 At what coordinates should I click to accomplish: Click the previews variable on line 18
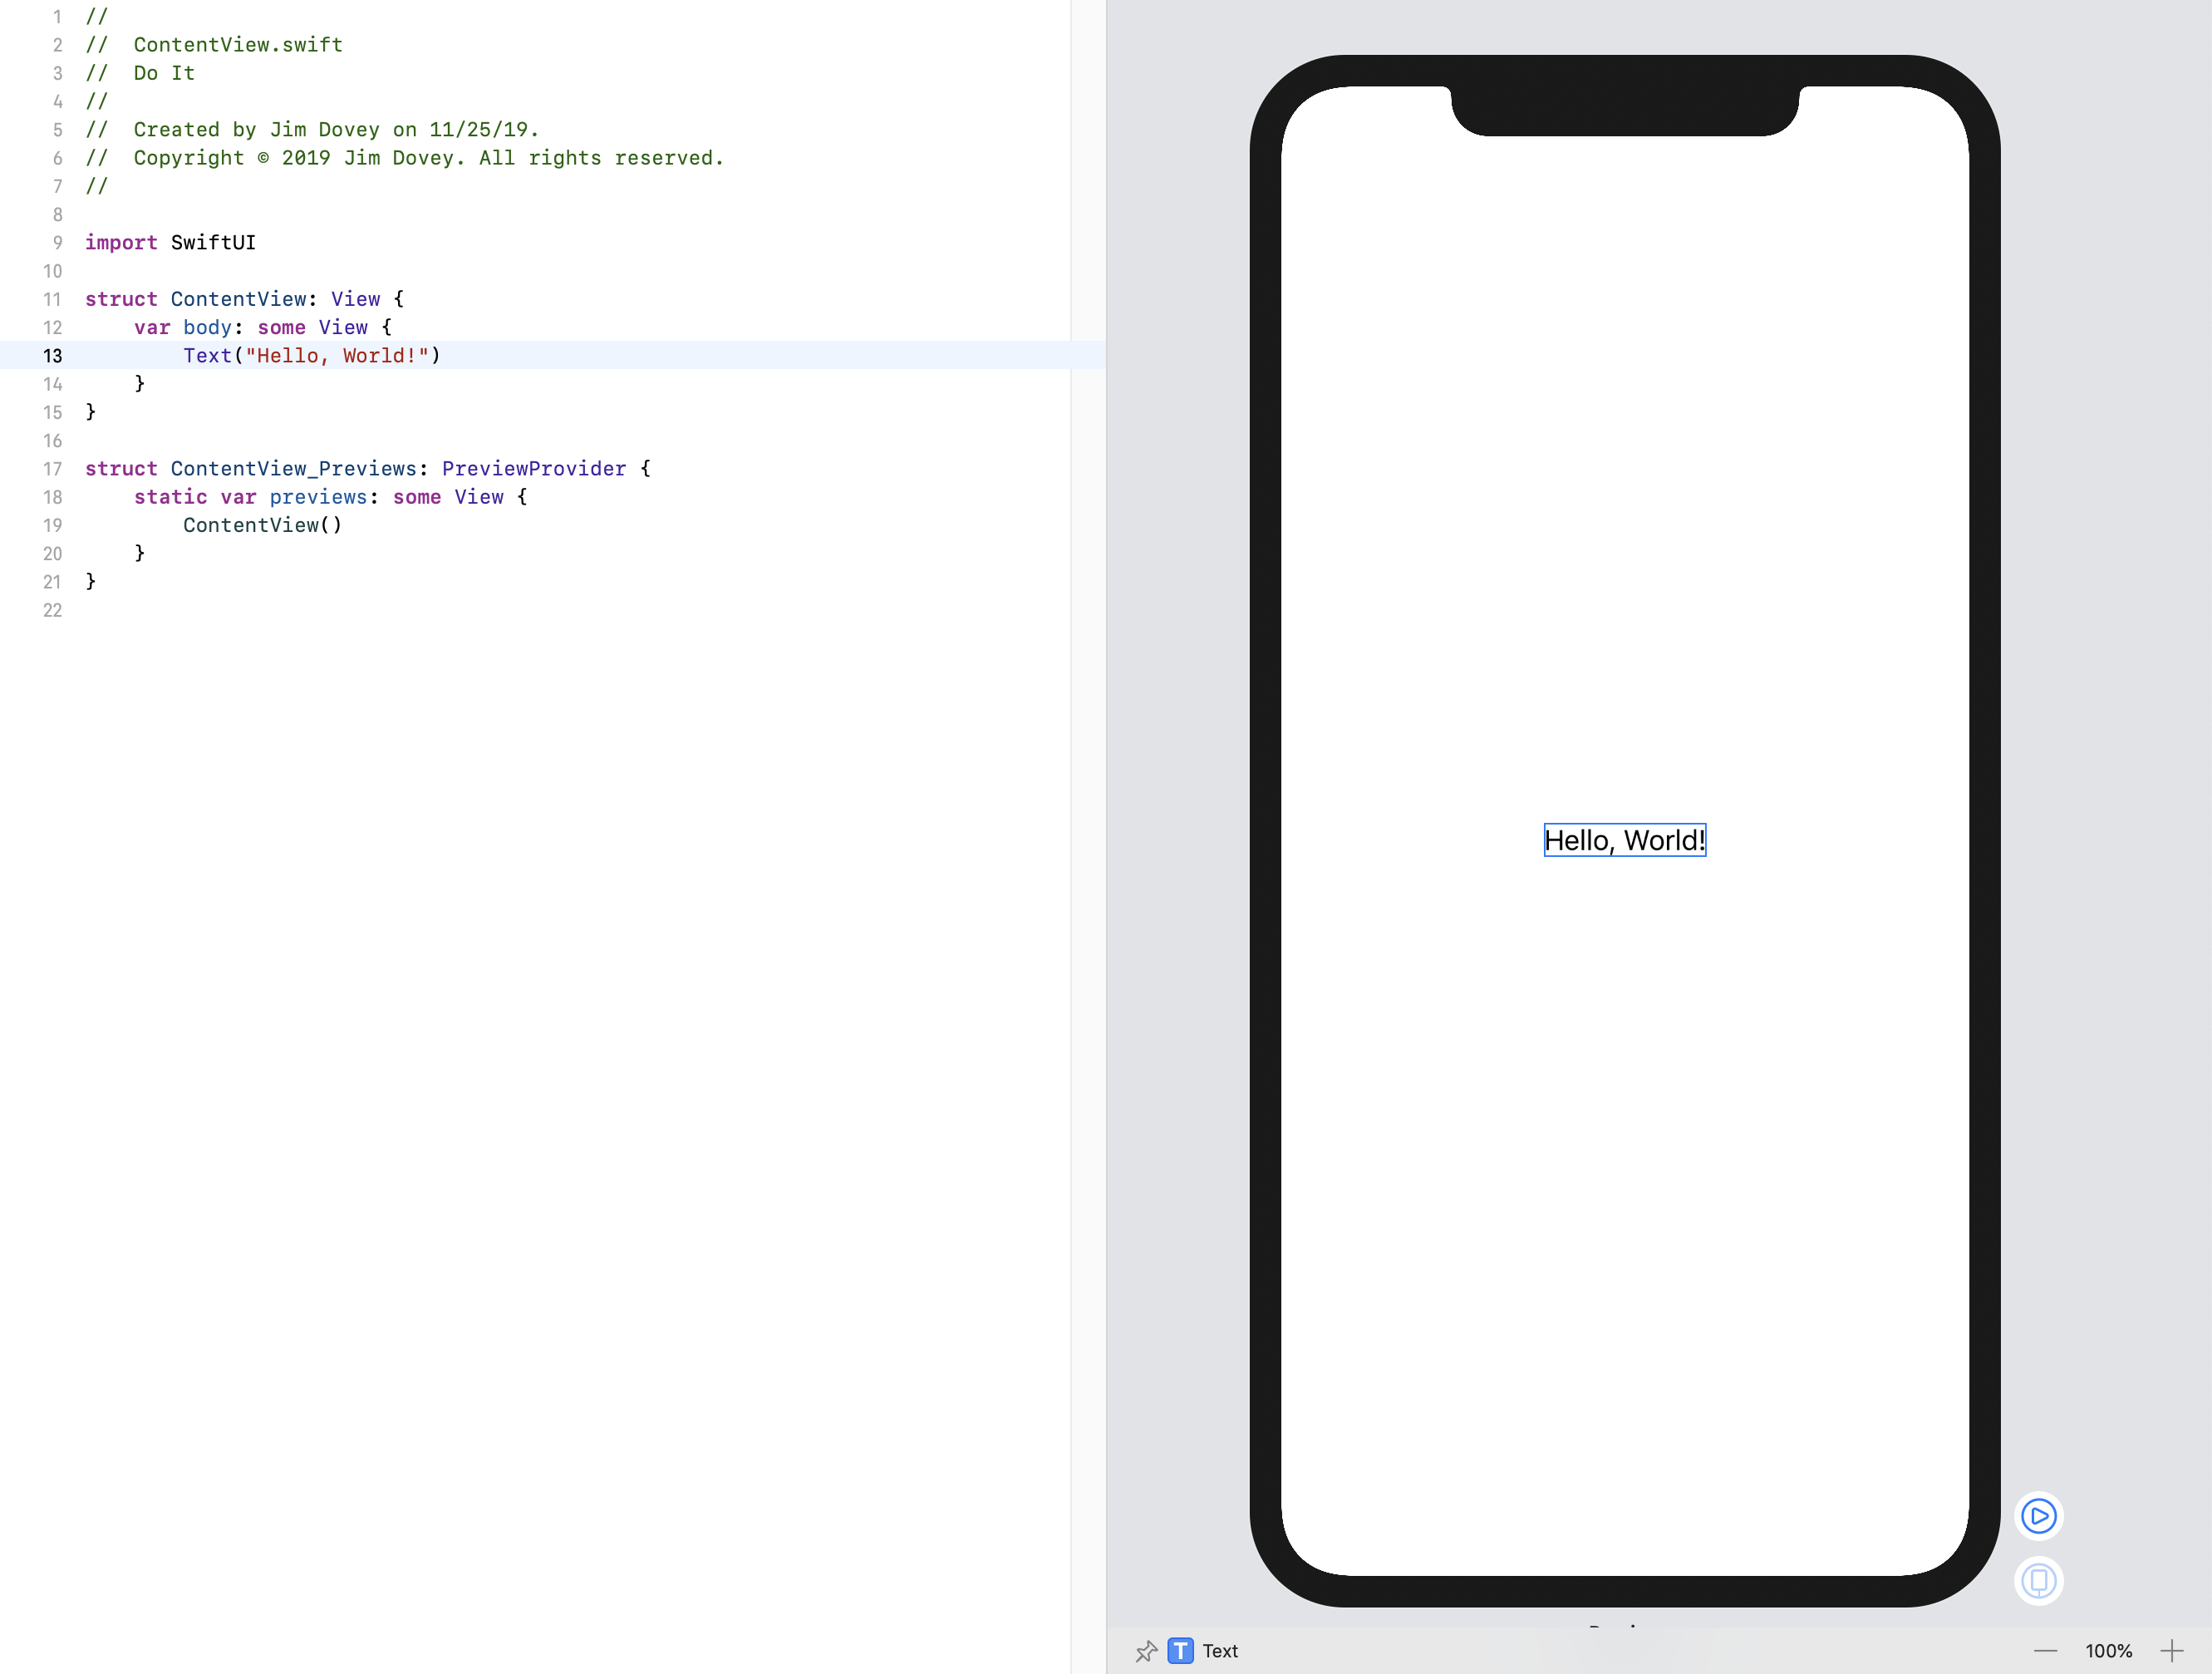[318, 497]
